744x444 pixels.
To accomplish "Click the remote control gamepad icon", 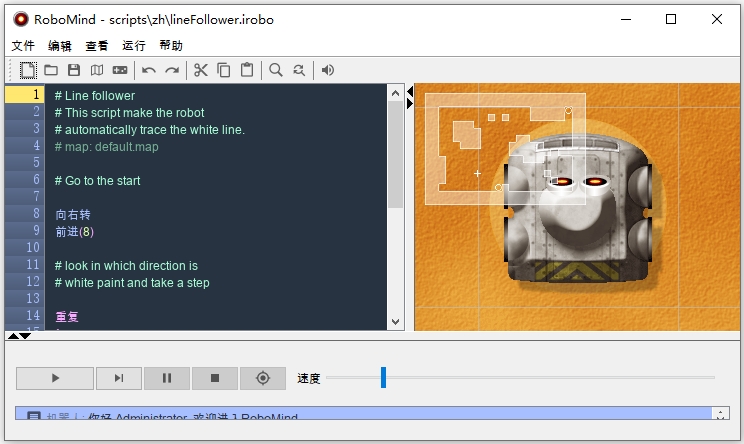I will point(120,70).
